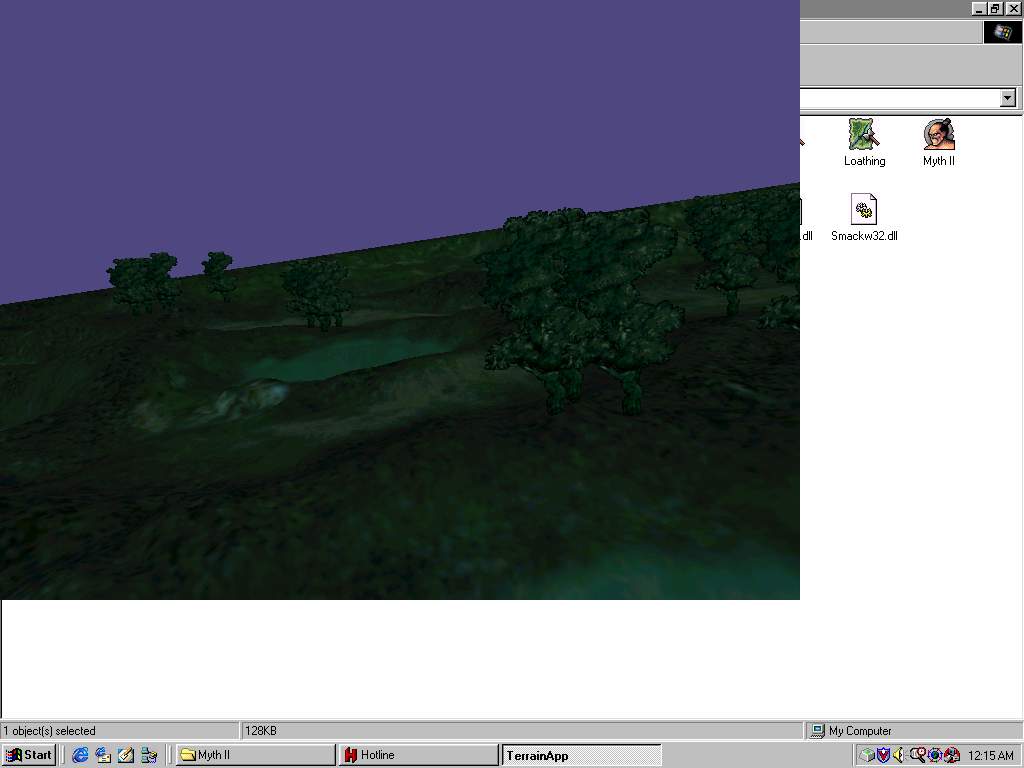Click the shield antivirus tray icon
1024x768 pixels.
click(x=883, y=755)
